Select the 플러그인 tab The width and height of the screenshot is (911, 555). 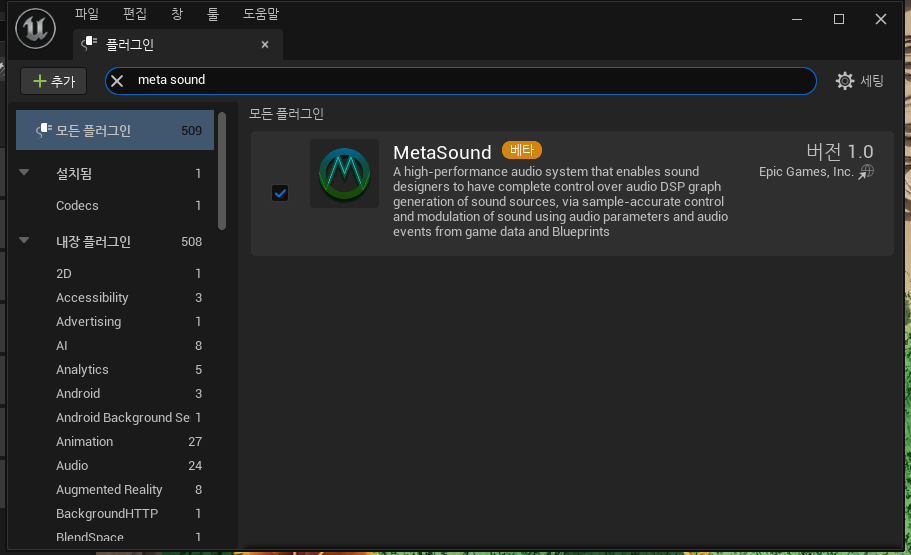[178, 45]
